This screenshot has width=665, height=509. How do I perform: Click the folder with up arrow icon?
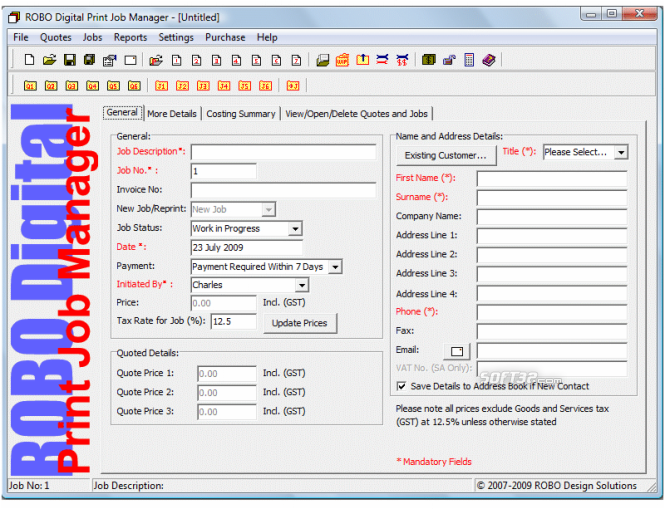363,60
